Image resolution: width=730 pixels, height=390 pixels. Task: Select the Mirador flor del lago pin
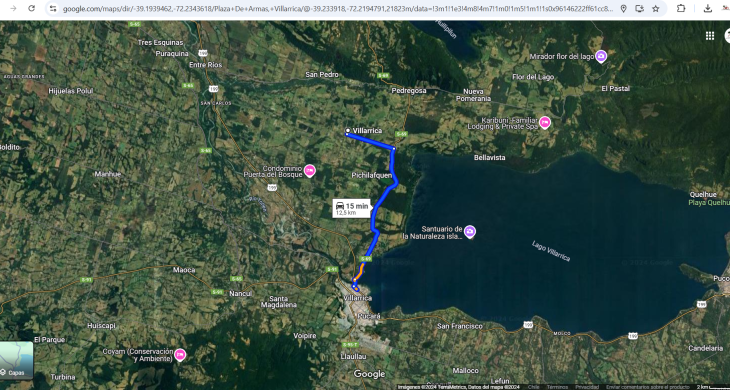pos(602,56)
